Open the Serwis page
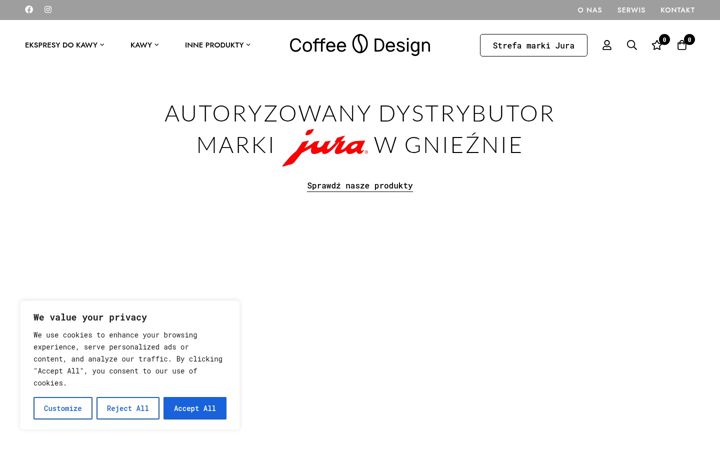 pos(631,10)
